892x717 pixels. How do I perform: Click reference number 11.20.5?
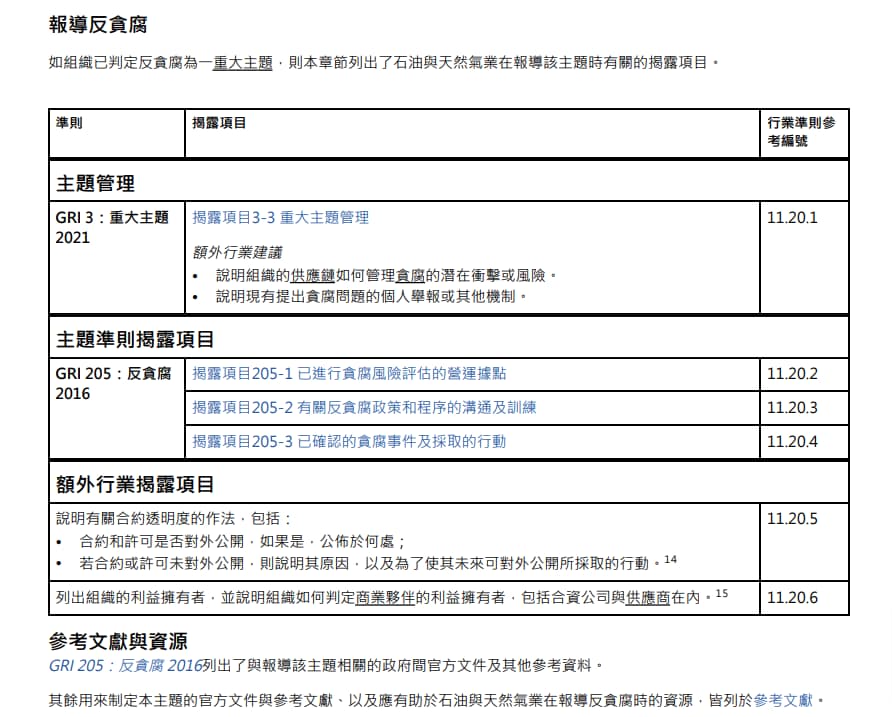(792, 519)
